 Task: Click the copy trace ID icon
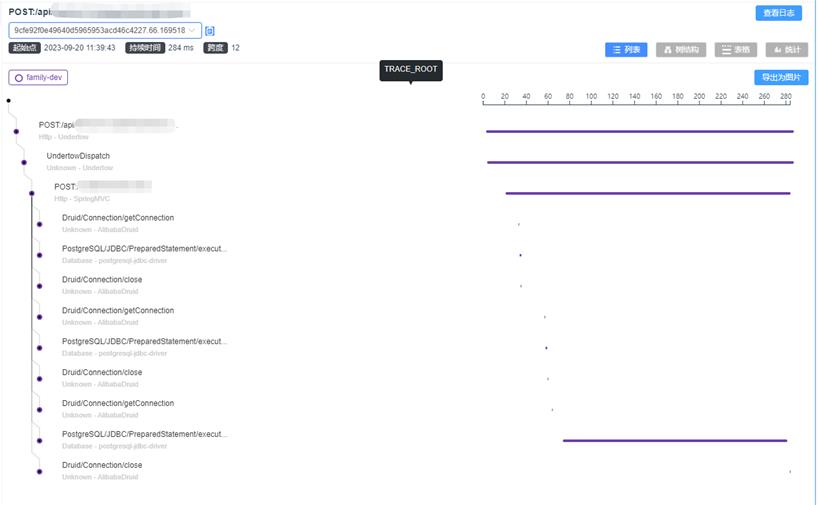pyautogui.click(x=210, y=31)
